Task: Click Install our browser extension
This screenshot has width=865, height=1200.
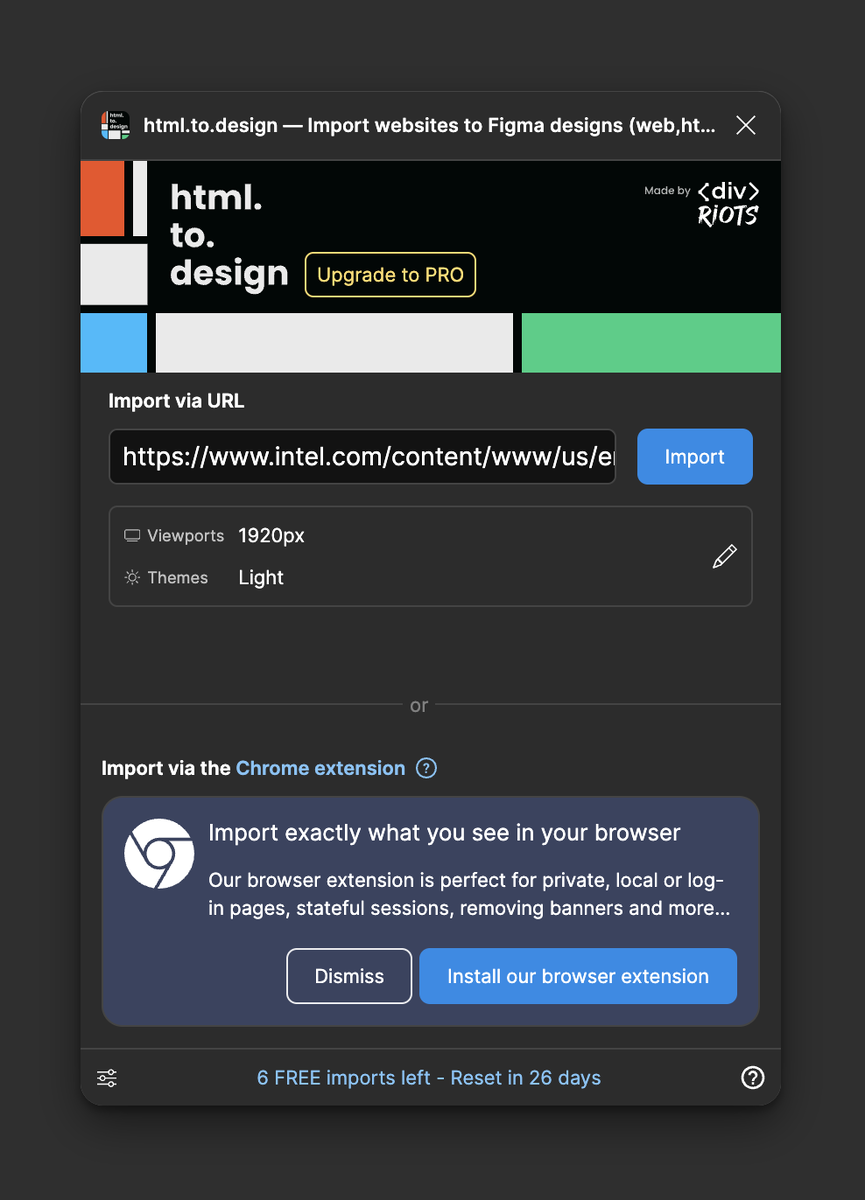Action: (x=577, y=976)
